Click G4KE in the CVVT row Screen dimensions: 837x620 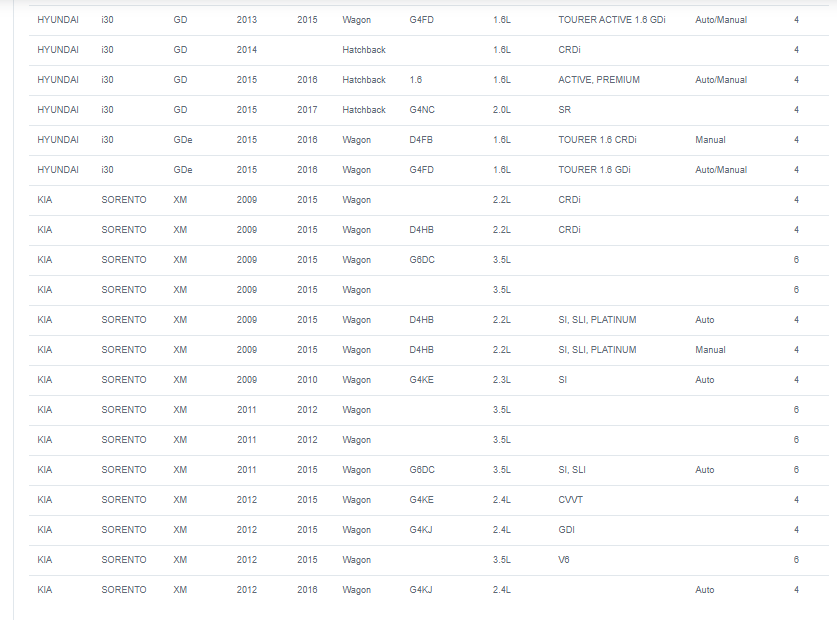(x=422, y=499)
